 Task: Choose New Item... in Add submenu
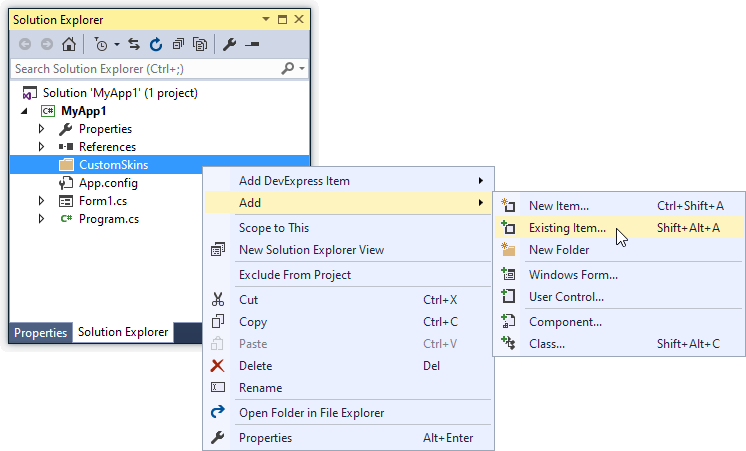[x=619, y=206]
